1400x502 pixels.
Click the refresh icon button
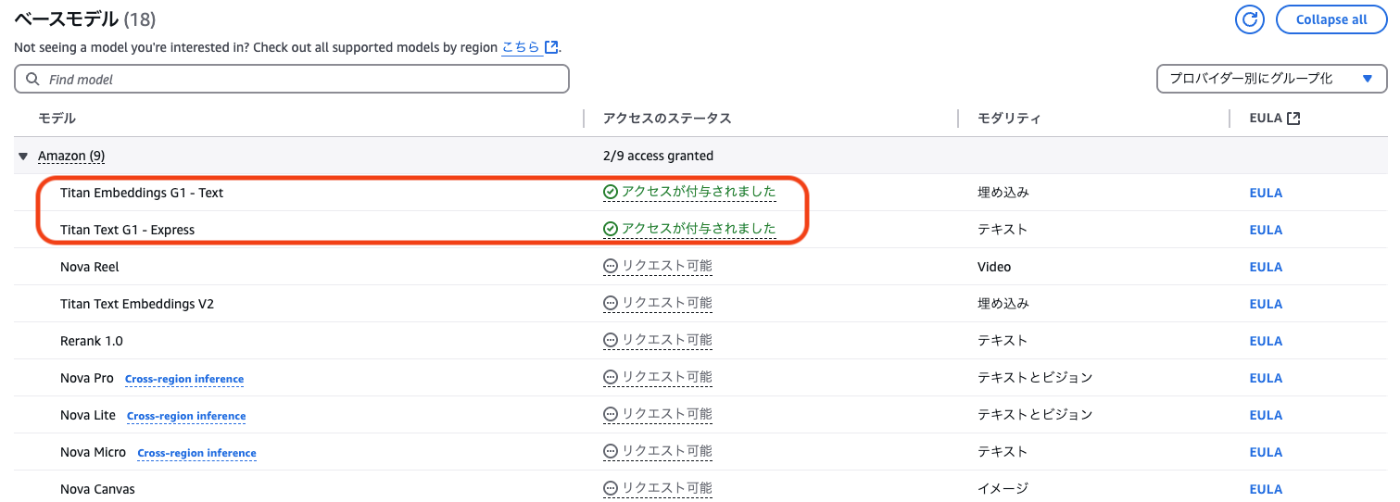[1250, 19]
